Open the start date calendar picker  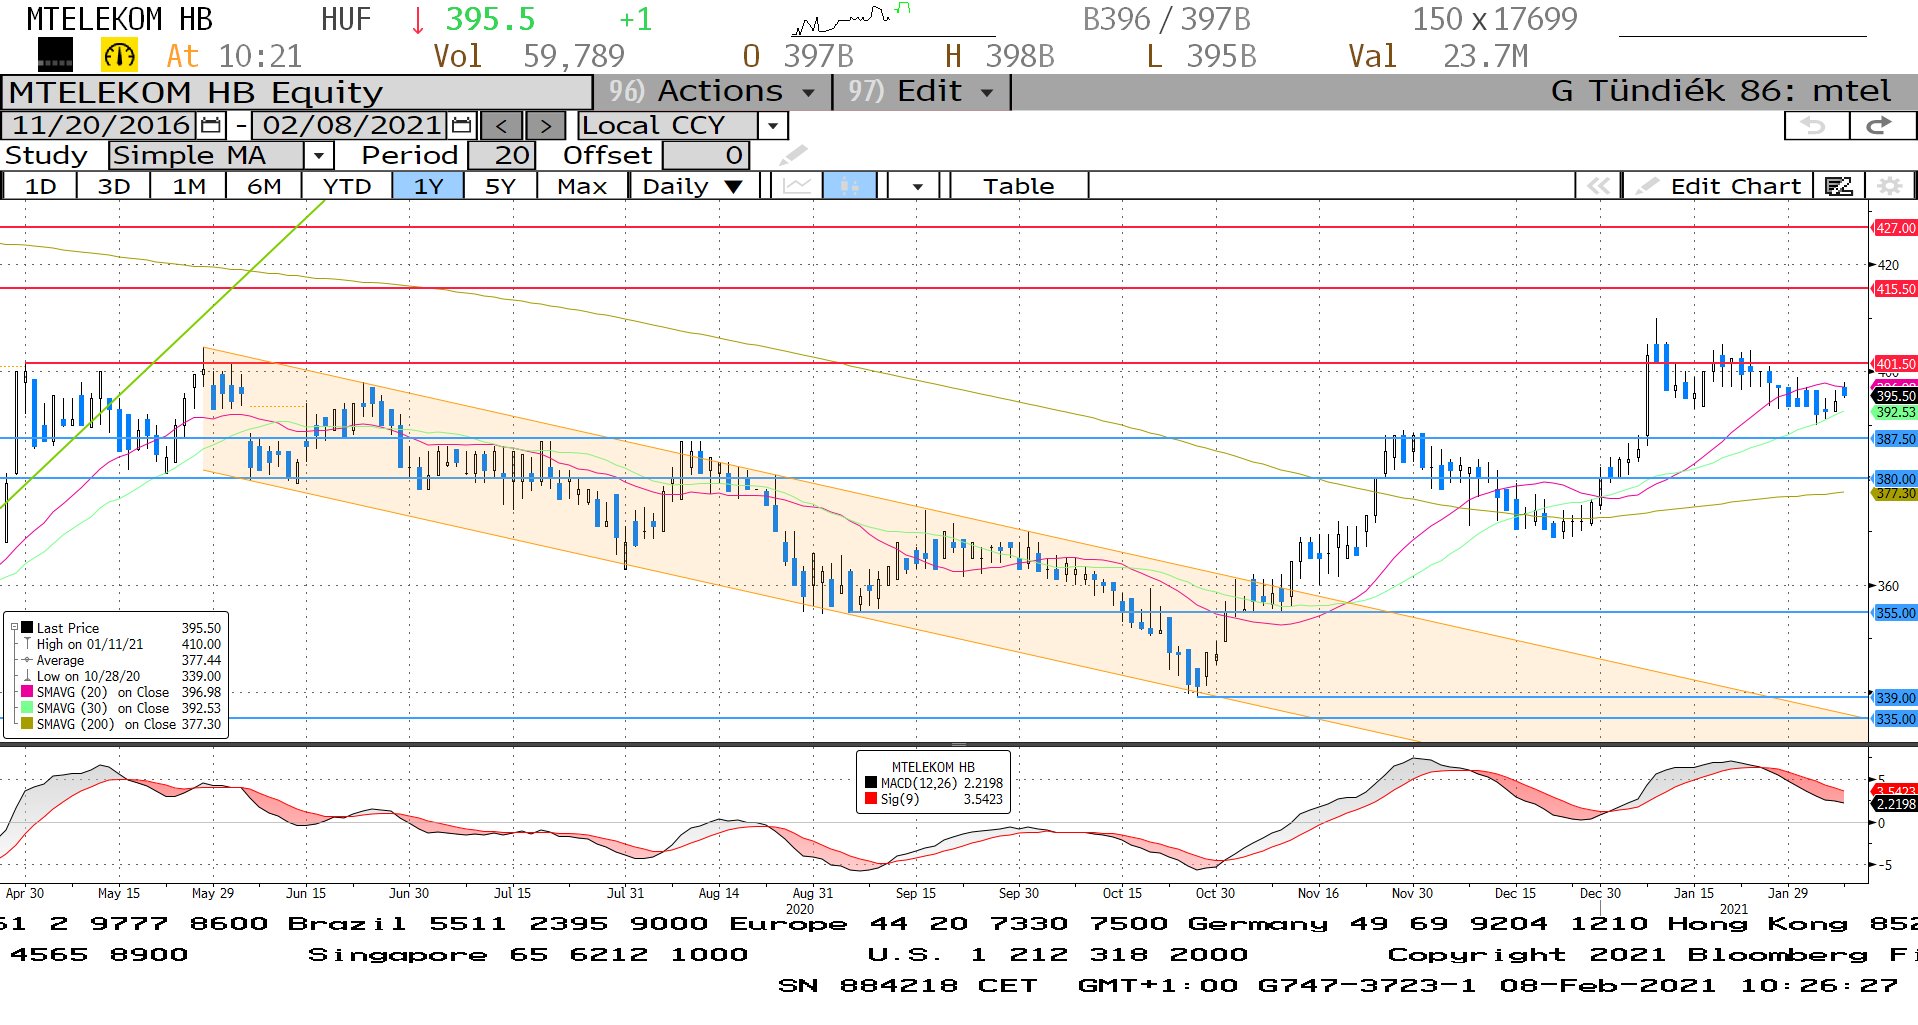[211, 125]
